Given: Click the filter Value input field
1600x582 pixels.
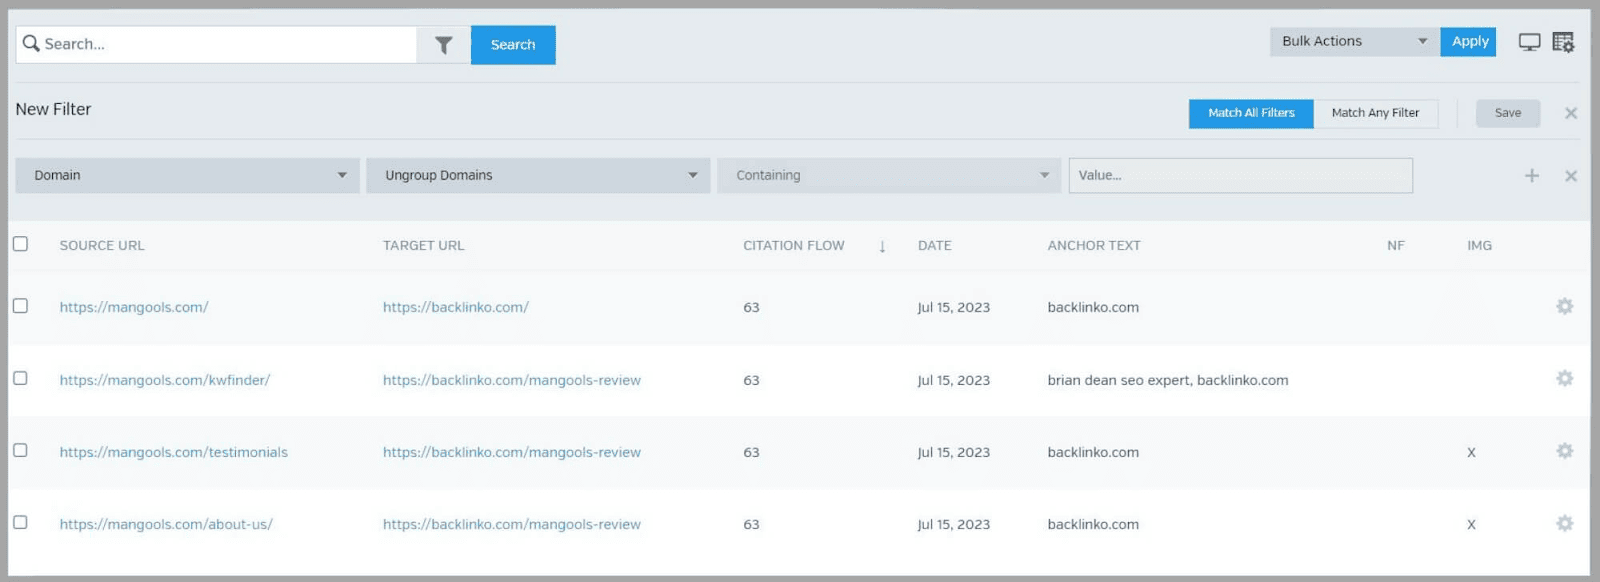Looking at the screenshot, I should pos(1240,176).
